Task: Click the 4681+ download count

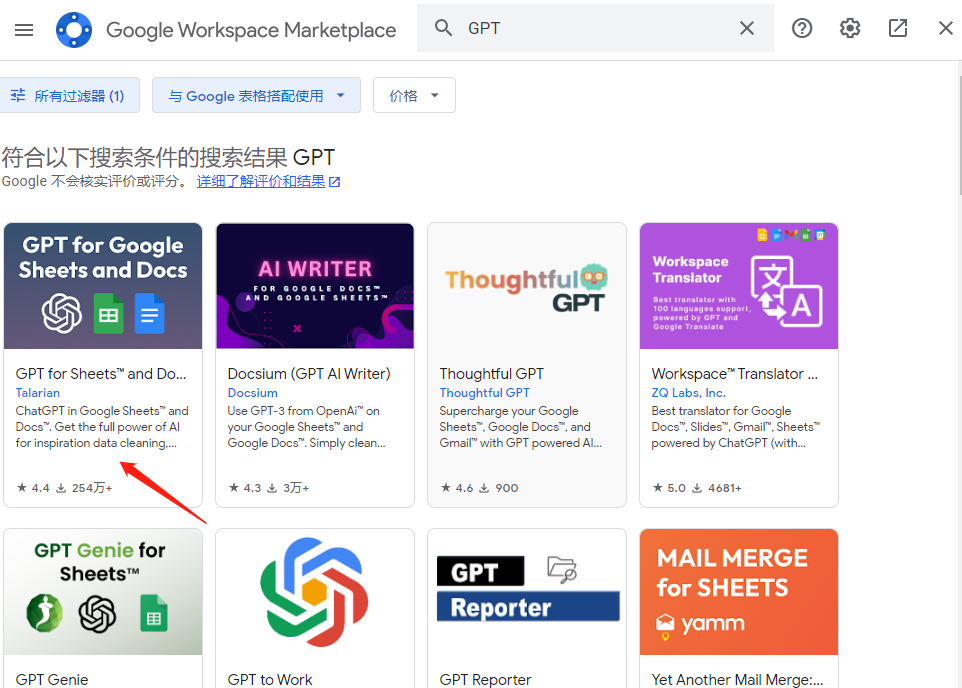Action: pos(717,488)
